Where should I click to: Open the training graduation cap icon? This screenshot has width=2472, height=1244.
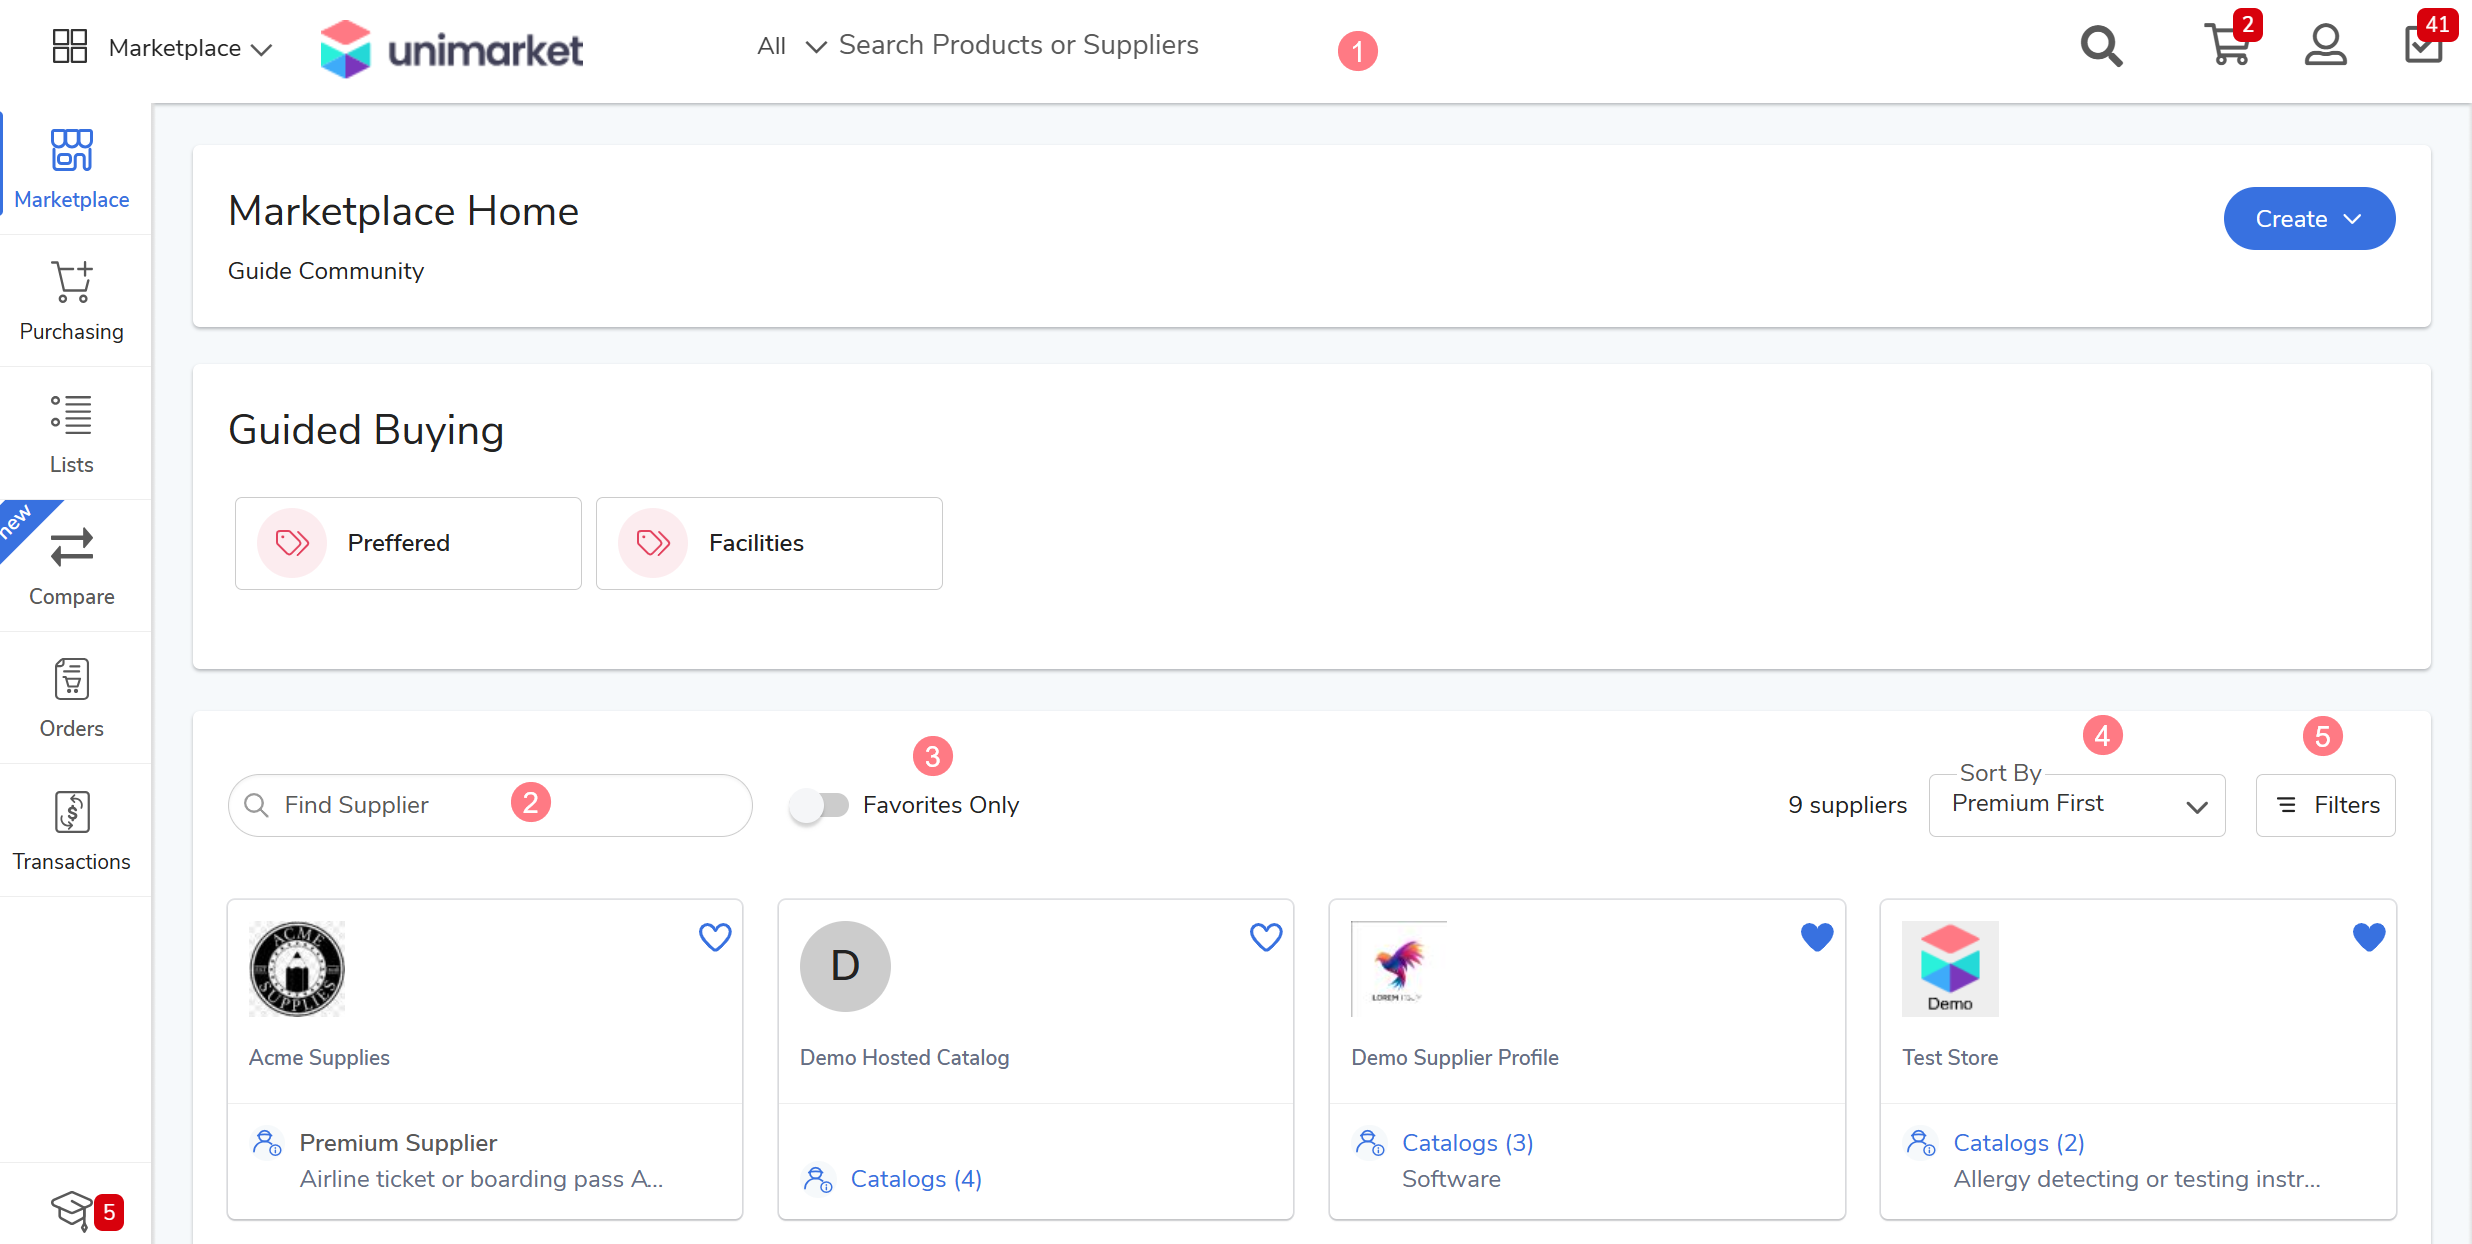point(73,1210)
